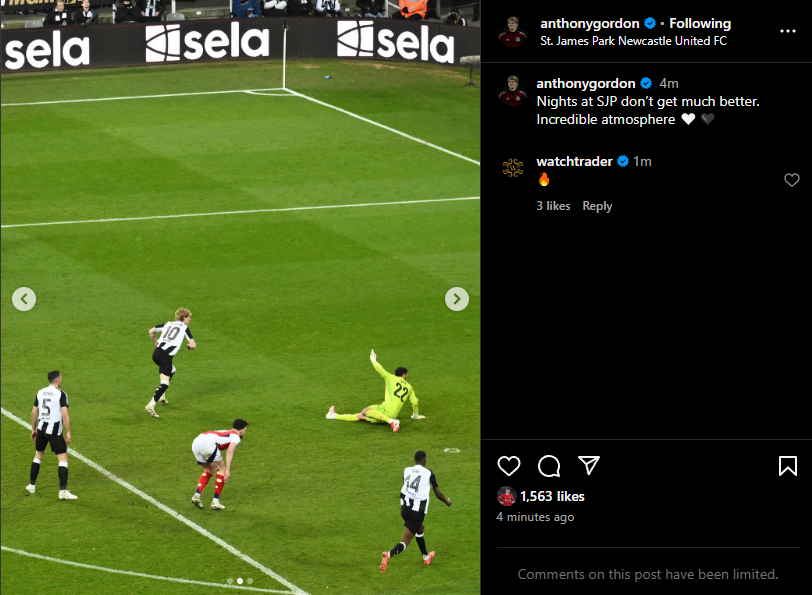Screen dimensions: 812x595
Task: Open the watchtrader username link
Action: pos(574,162)
